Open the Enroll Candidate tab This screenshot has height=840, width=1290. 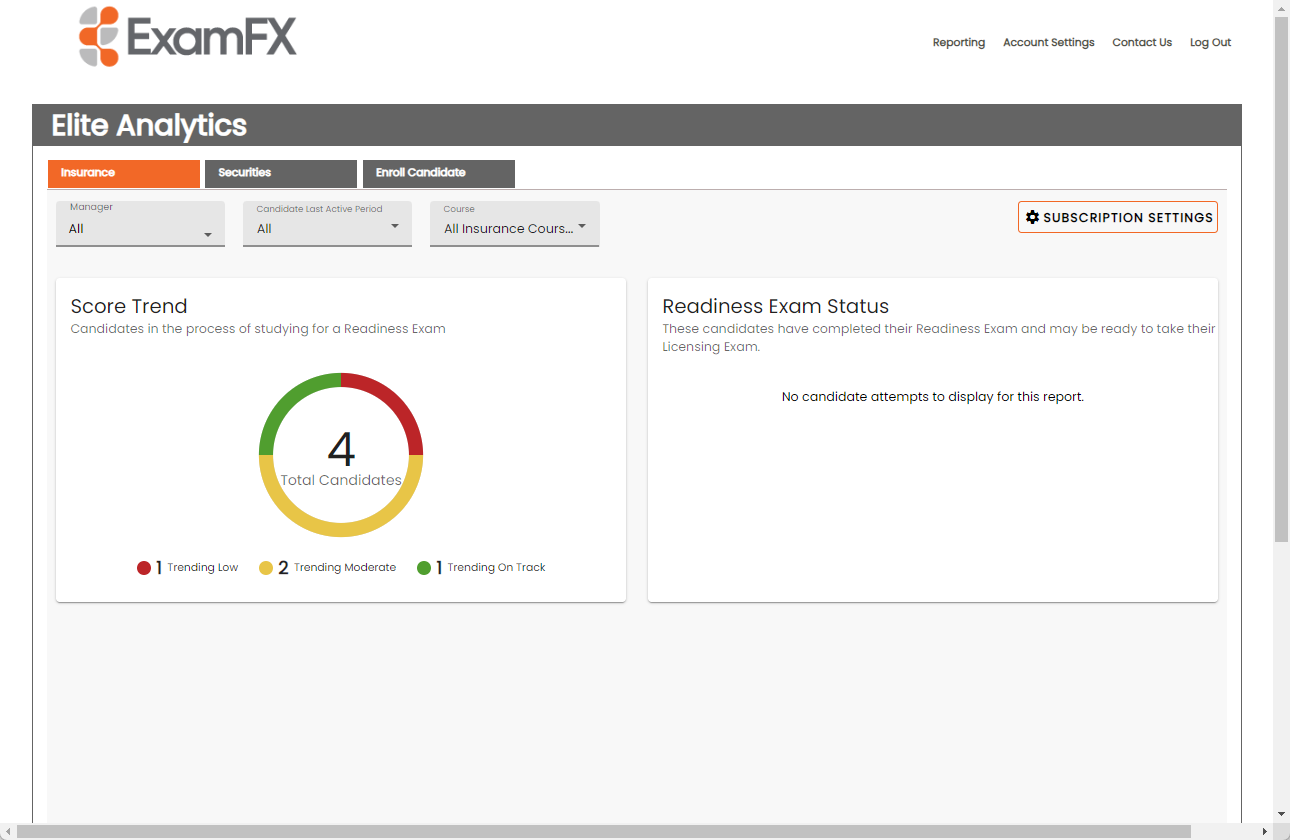pos(438,173)
